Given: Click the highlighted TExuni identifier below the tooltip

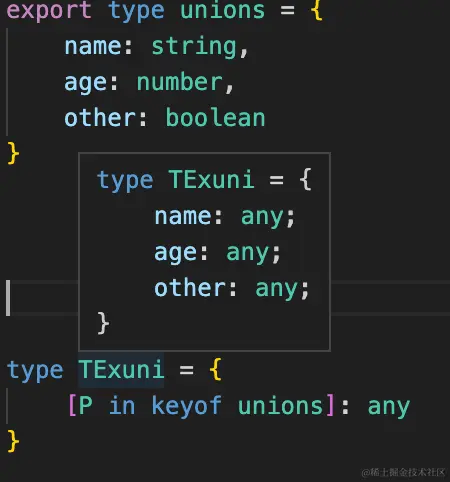Looking at the screenshot, I should click(121, 370).
